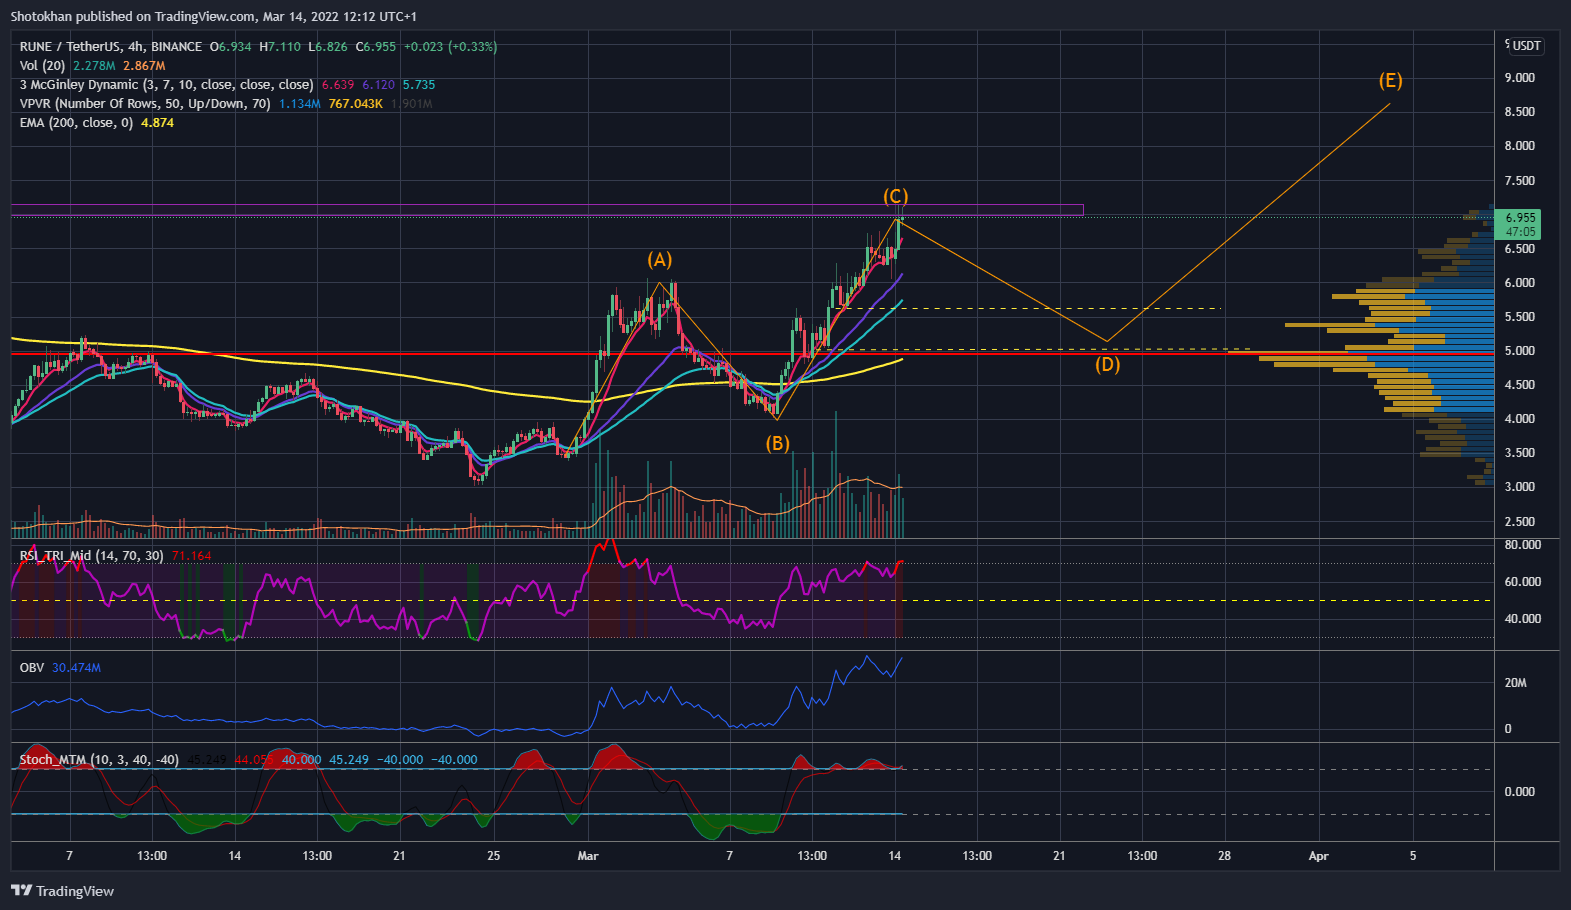Click the VPVR down value 767.043K
The width and height of the screenshot is (1571, 910).
356,104
